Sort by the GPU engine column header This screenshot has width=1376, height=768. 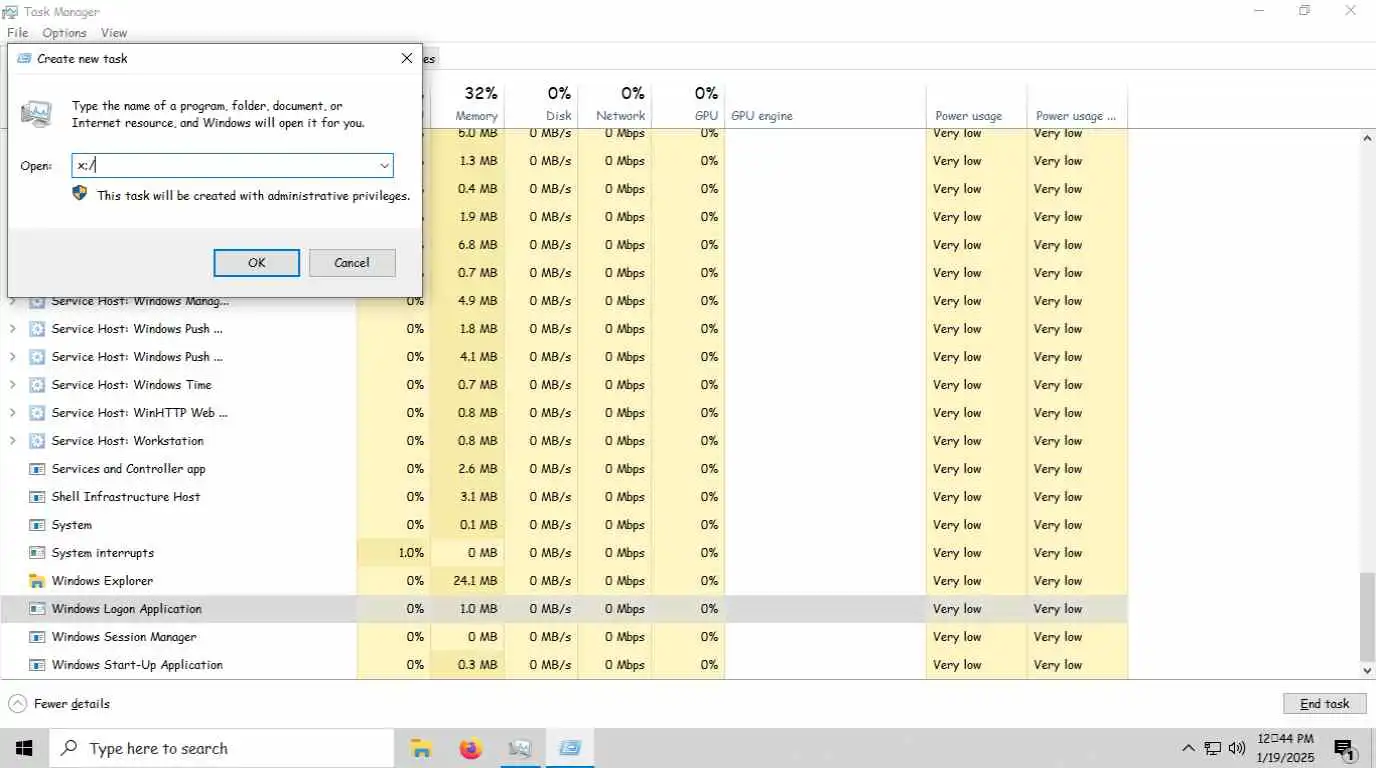point(825,104)
